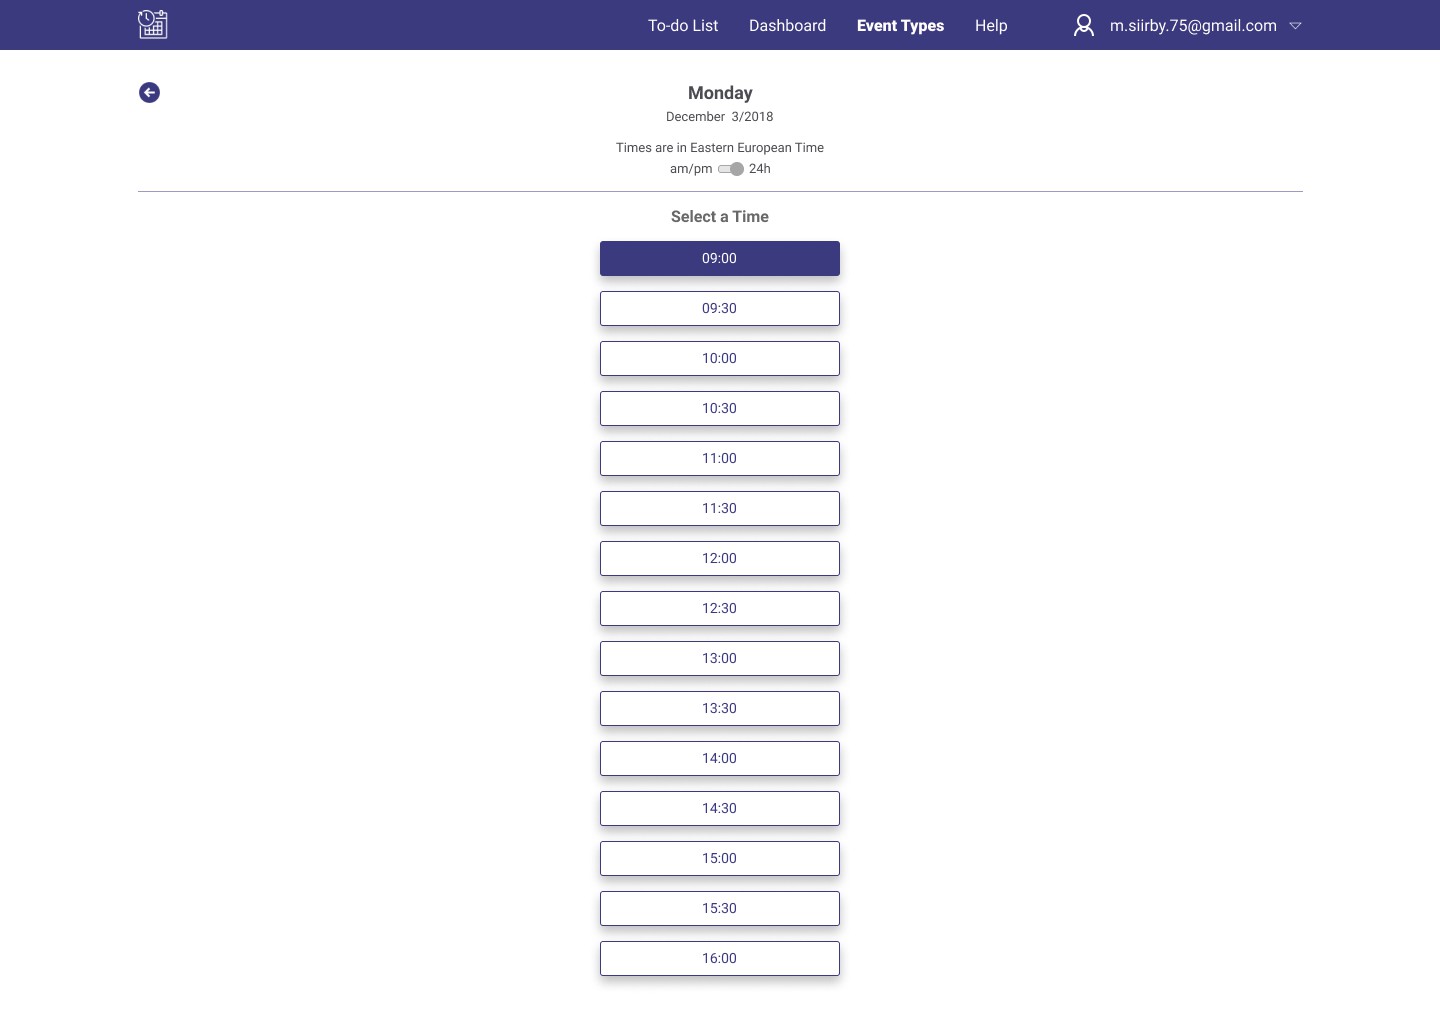Choose the 13:30 time slot

(720, 708)
